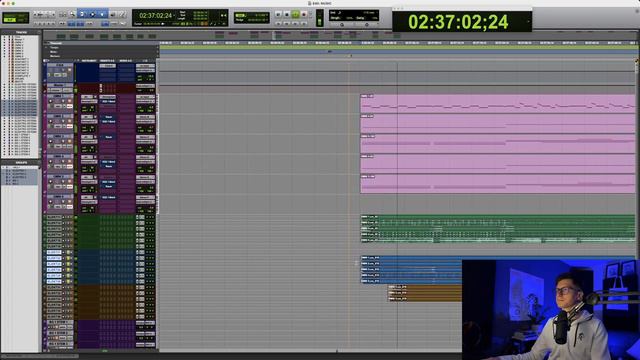This screenshot has height=360, width=640.
Task: Click the TRACKS list header
Action: [x=21, y=32]
